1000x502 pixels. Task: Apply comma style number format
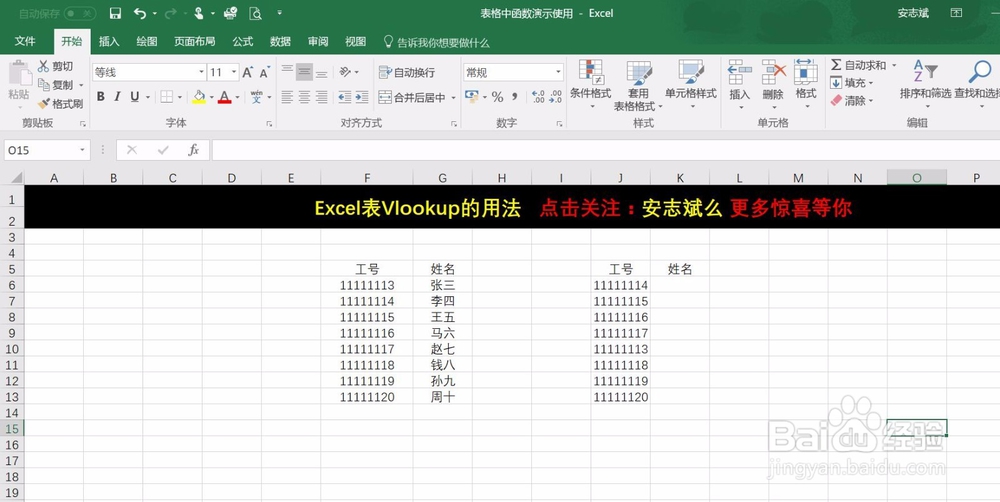[x=515, y=97]
